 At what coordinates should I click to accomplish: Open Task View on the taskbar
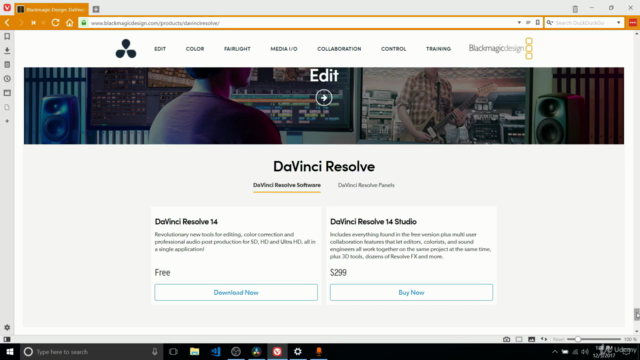click(x=173, y=352)
